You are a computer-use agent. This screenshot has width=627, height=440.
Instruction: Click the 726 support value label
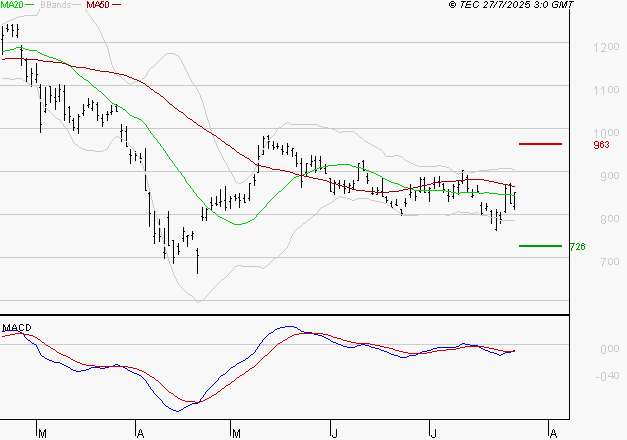click(576, 246)
